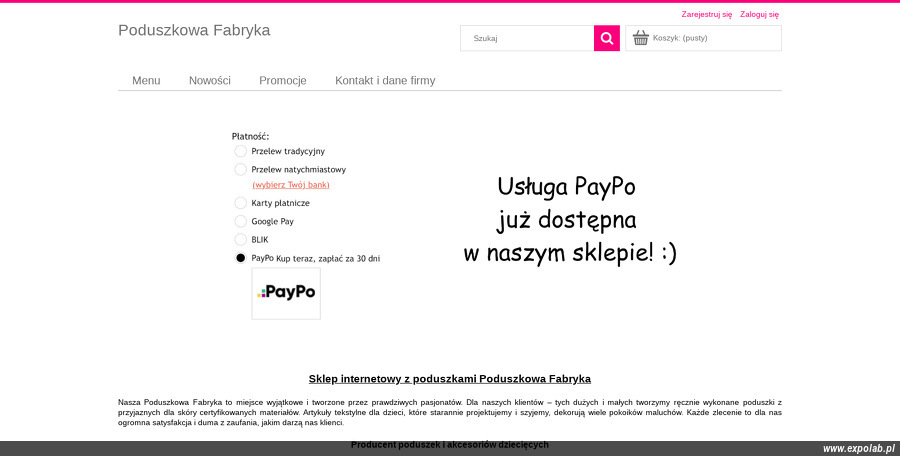Click the Poduszkowa Fabryka site title
Viewport: 900px width, 456px height.
[194, 30]
